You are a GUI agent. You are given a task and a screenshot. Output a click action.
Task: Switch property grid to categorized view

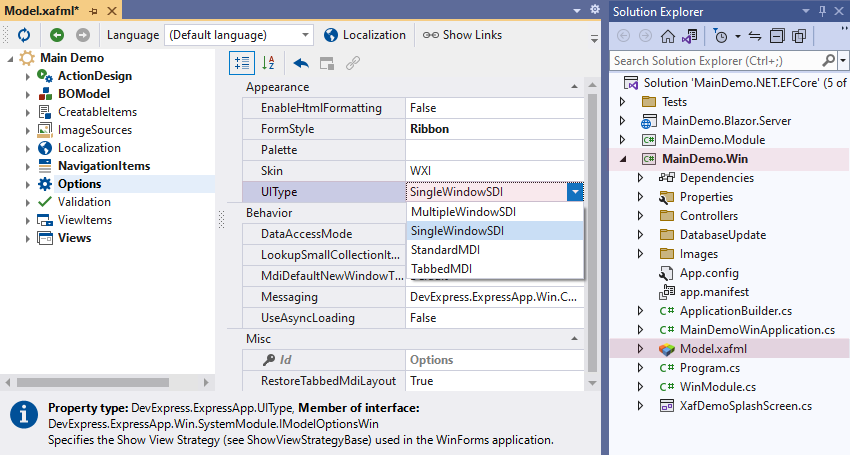[242, 63]
